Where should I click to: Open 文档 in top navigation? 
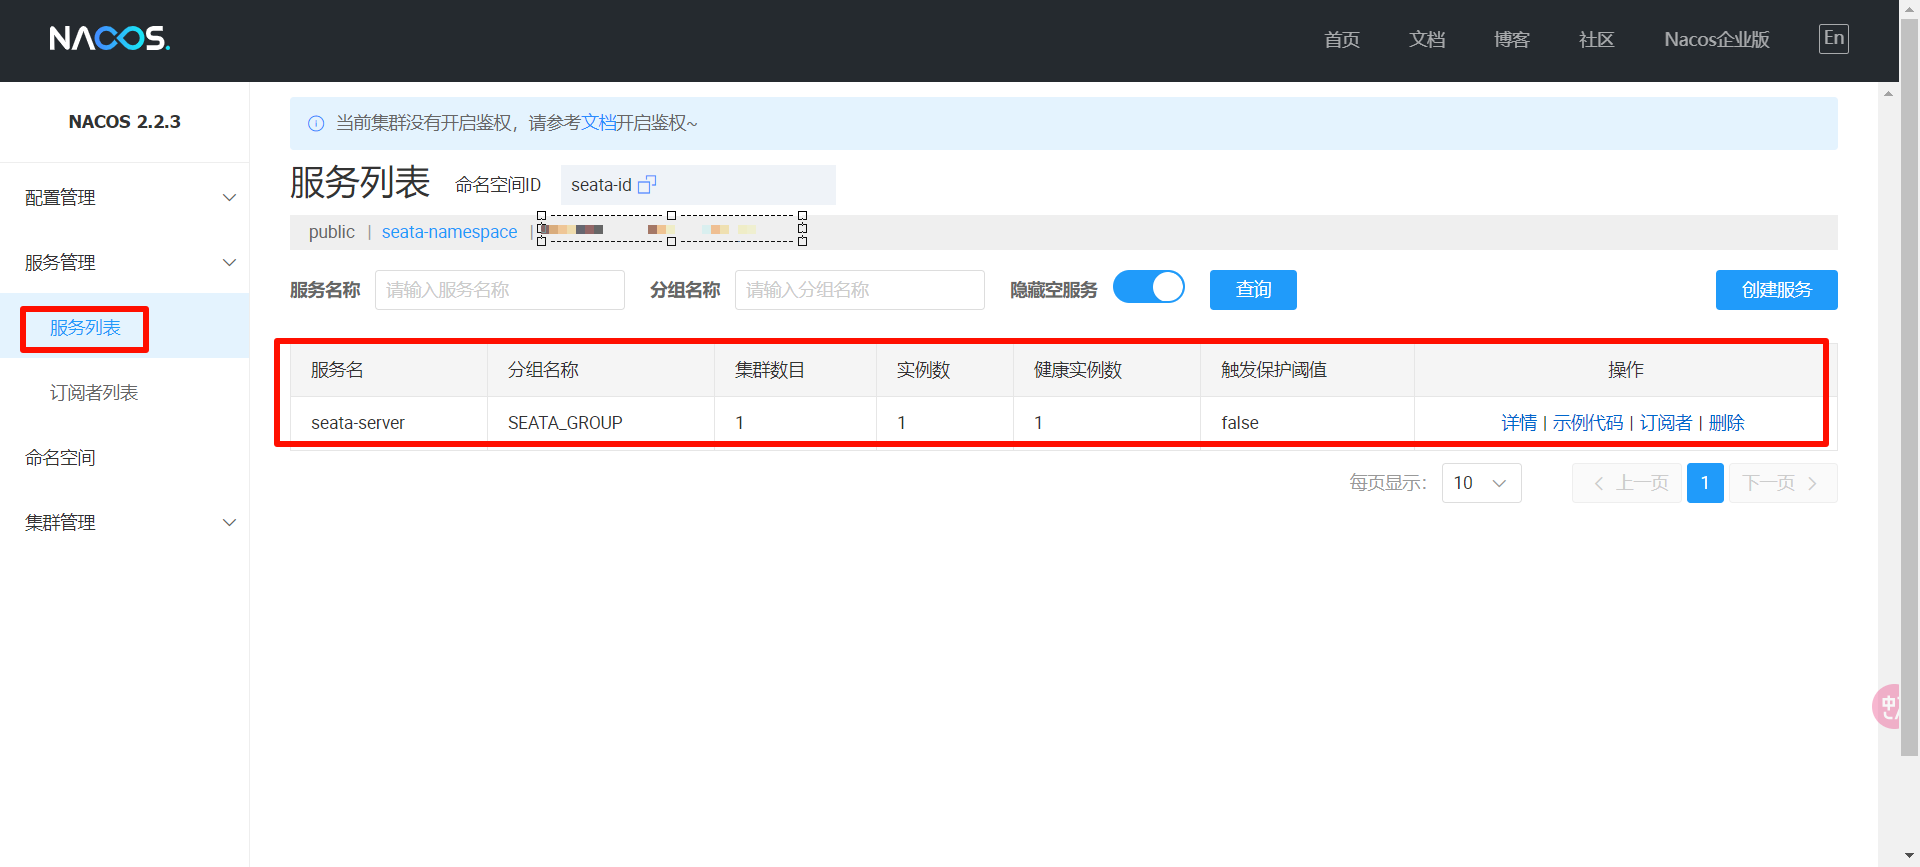point(1427,40)
